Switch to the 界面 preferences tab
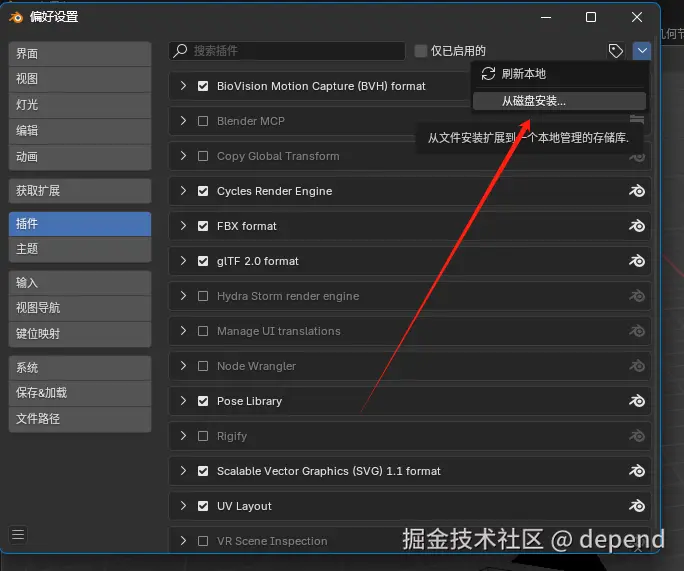 pos(80,54)
